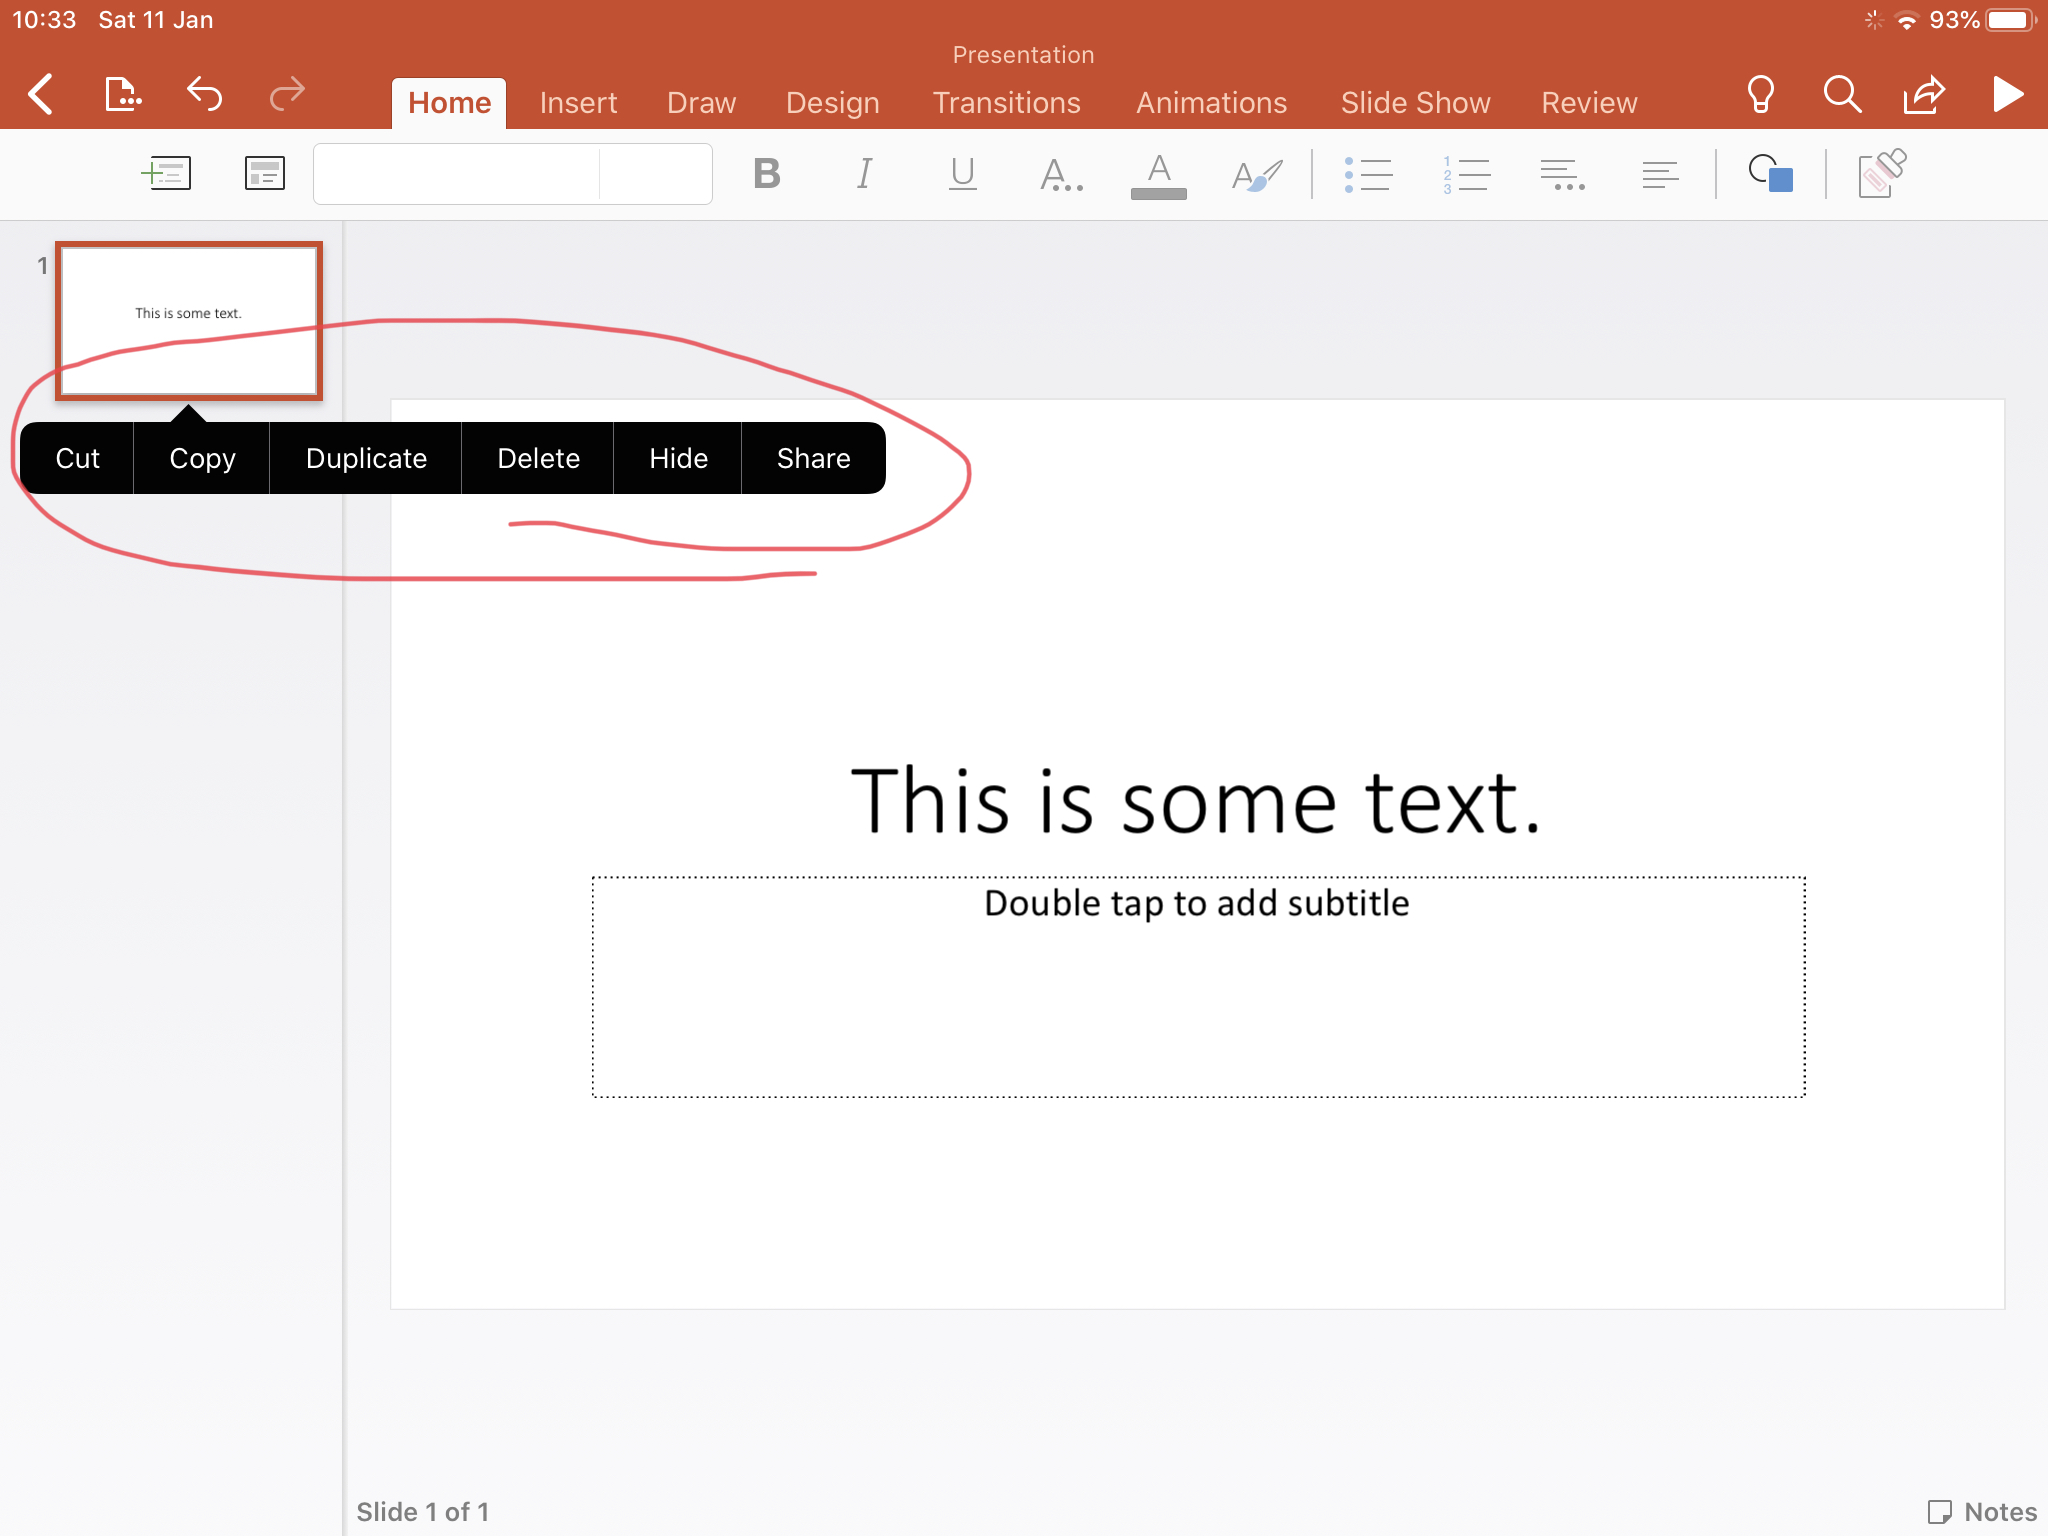This screenshot has height=1536, width=2048.
Task: Open the slide layout picker
Action: (265, 174)
